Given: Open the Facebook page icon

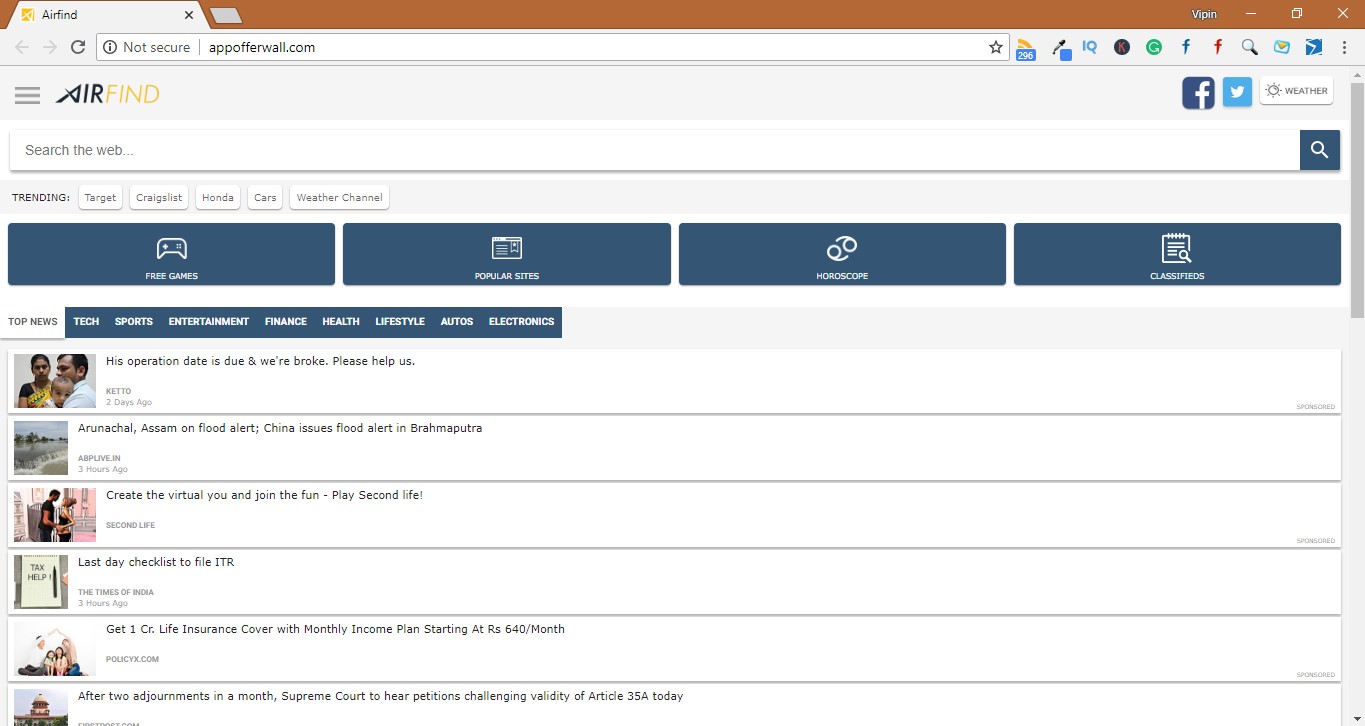Looking at the screenshot, I should [x=1197, y=92].
